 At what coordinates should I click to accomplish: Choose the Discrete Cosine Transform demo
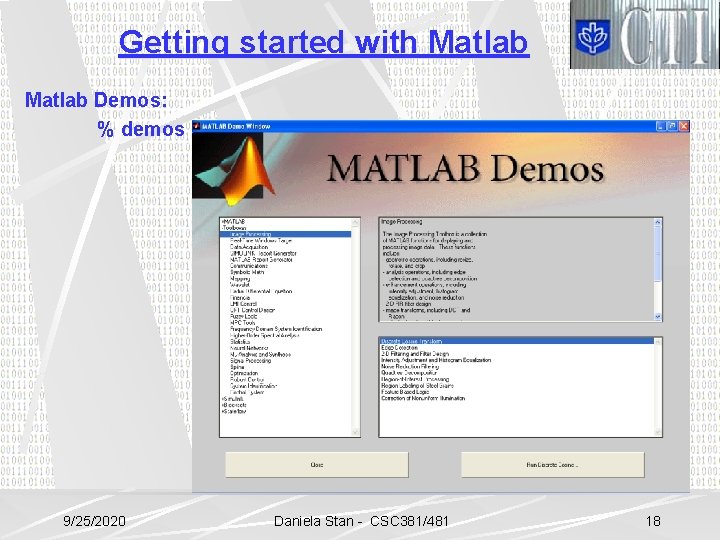tap(517, 341)
